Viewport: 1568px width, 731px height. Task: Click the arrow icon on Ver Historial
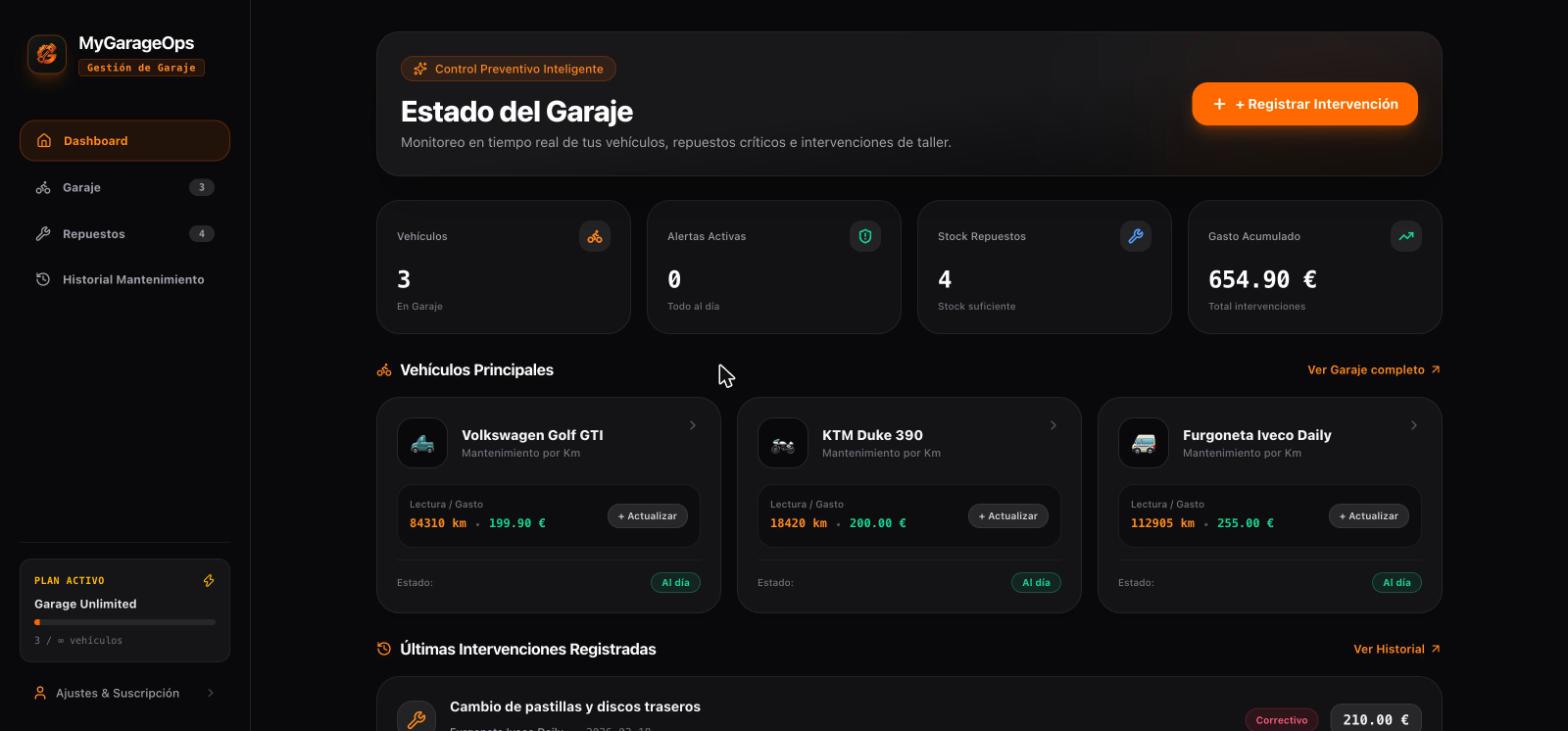click(x=1436, y=649)
